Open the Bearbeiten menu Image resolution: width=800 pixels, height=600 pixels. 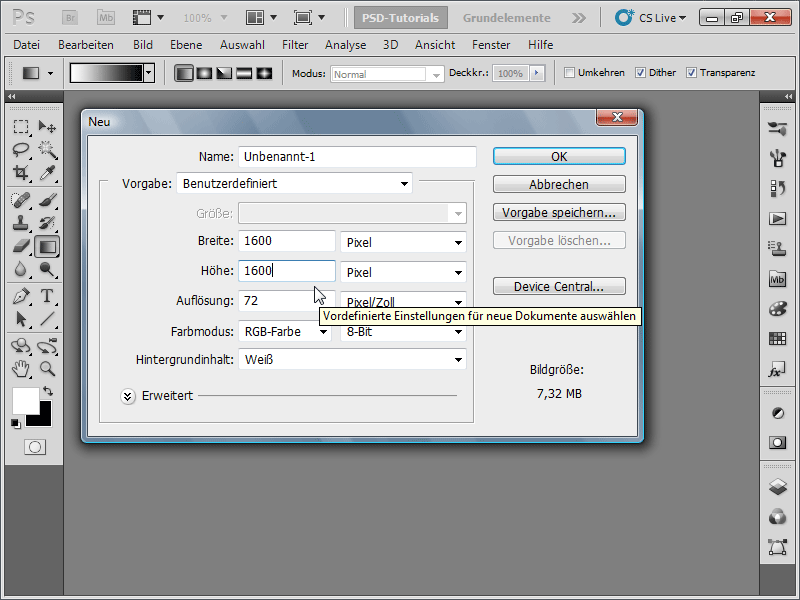pyautogui.click(x=86, y=45)
